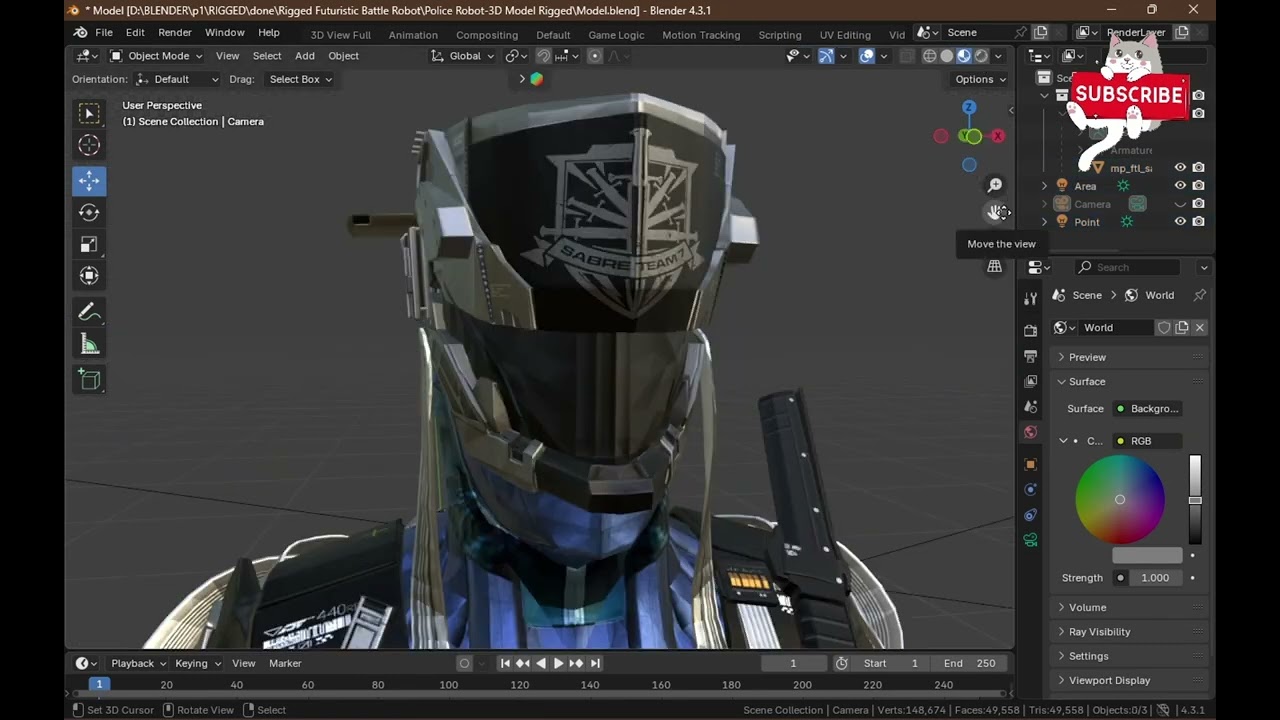1280x720 pixels.
Task: Open the View Layer properties tab
Action: tap(1031, 381)
